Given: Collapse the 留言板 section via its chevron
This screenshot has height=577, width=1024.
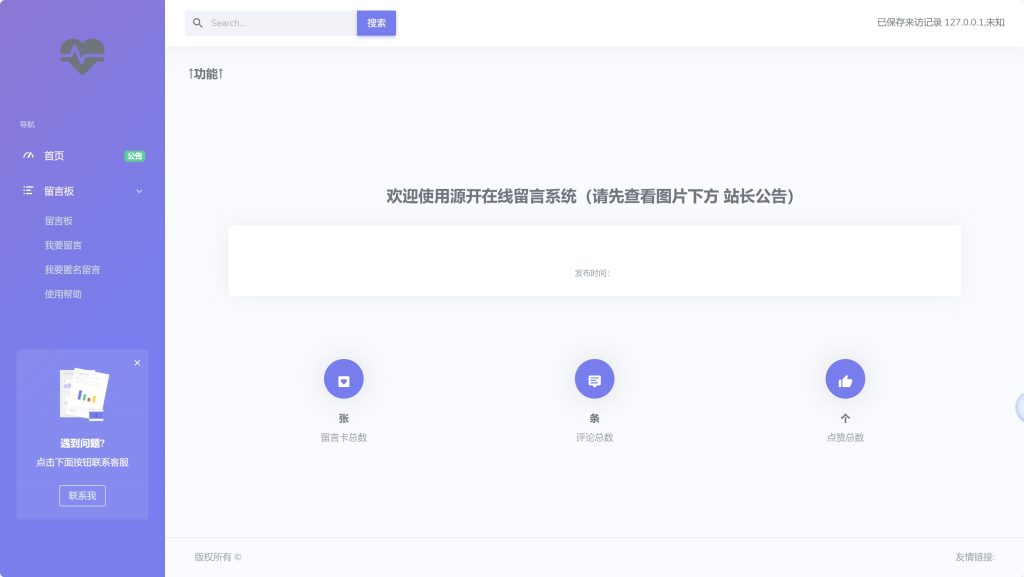Looking at the screenshot, I should 139,190.
